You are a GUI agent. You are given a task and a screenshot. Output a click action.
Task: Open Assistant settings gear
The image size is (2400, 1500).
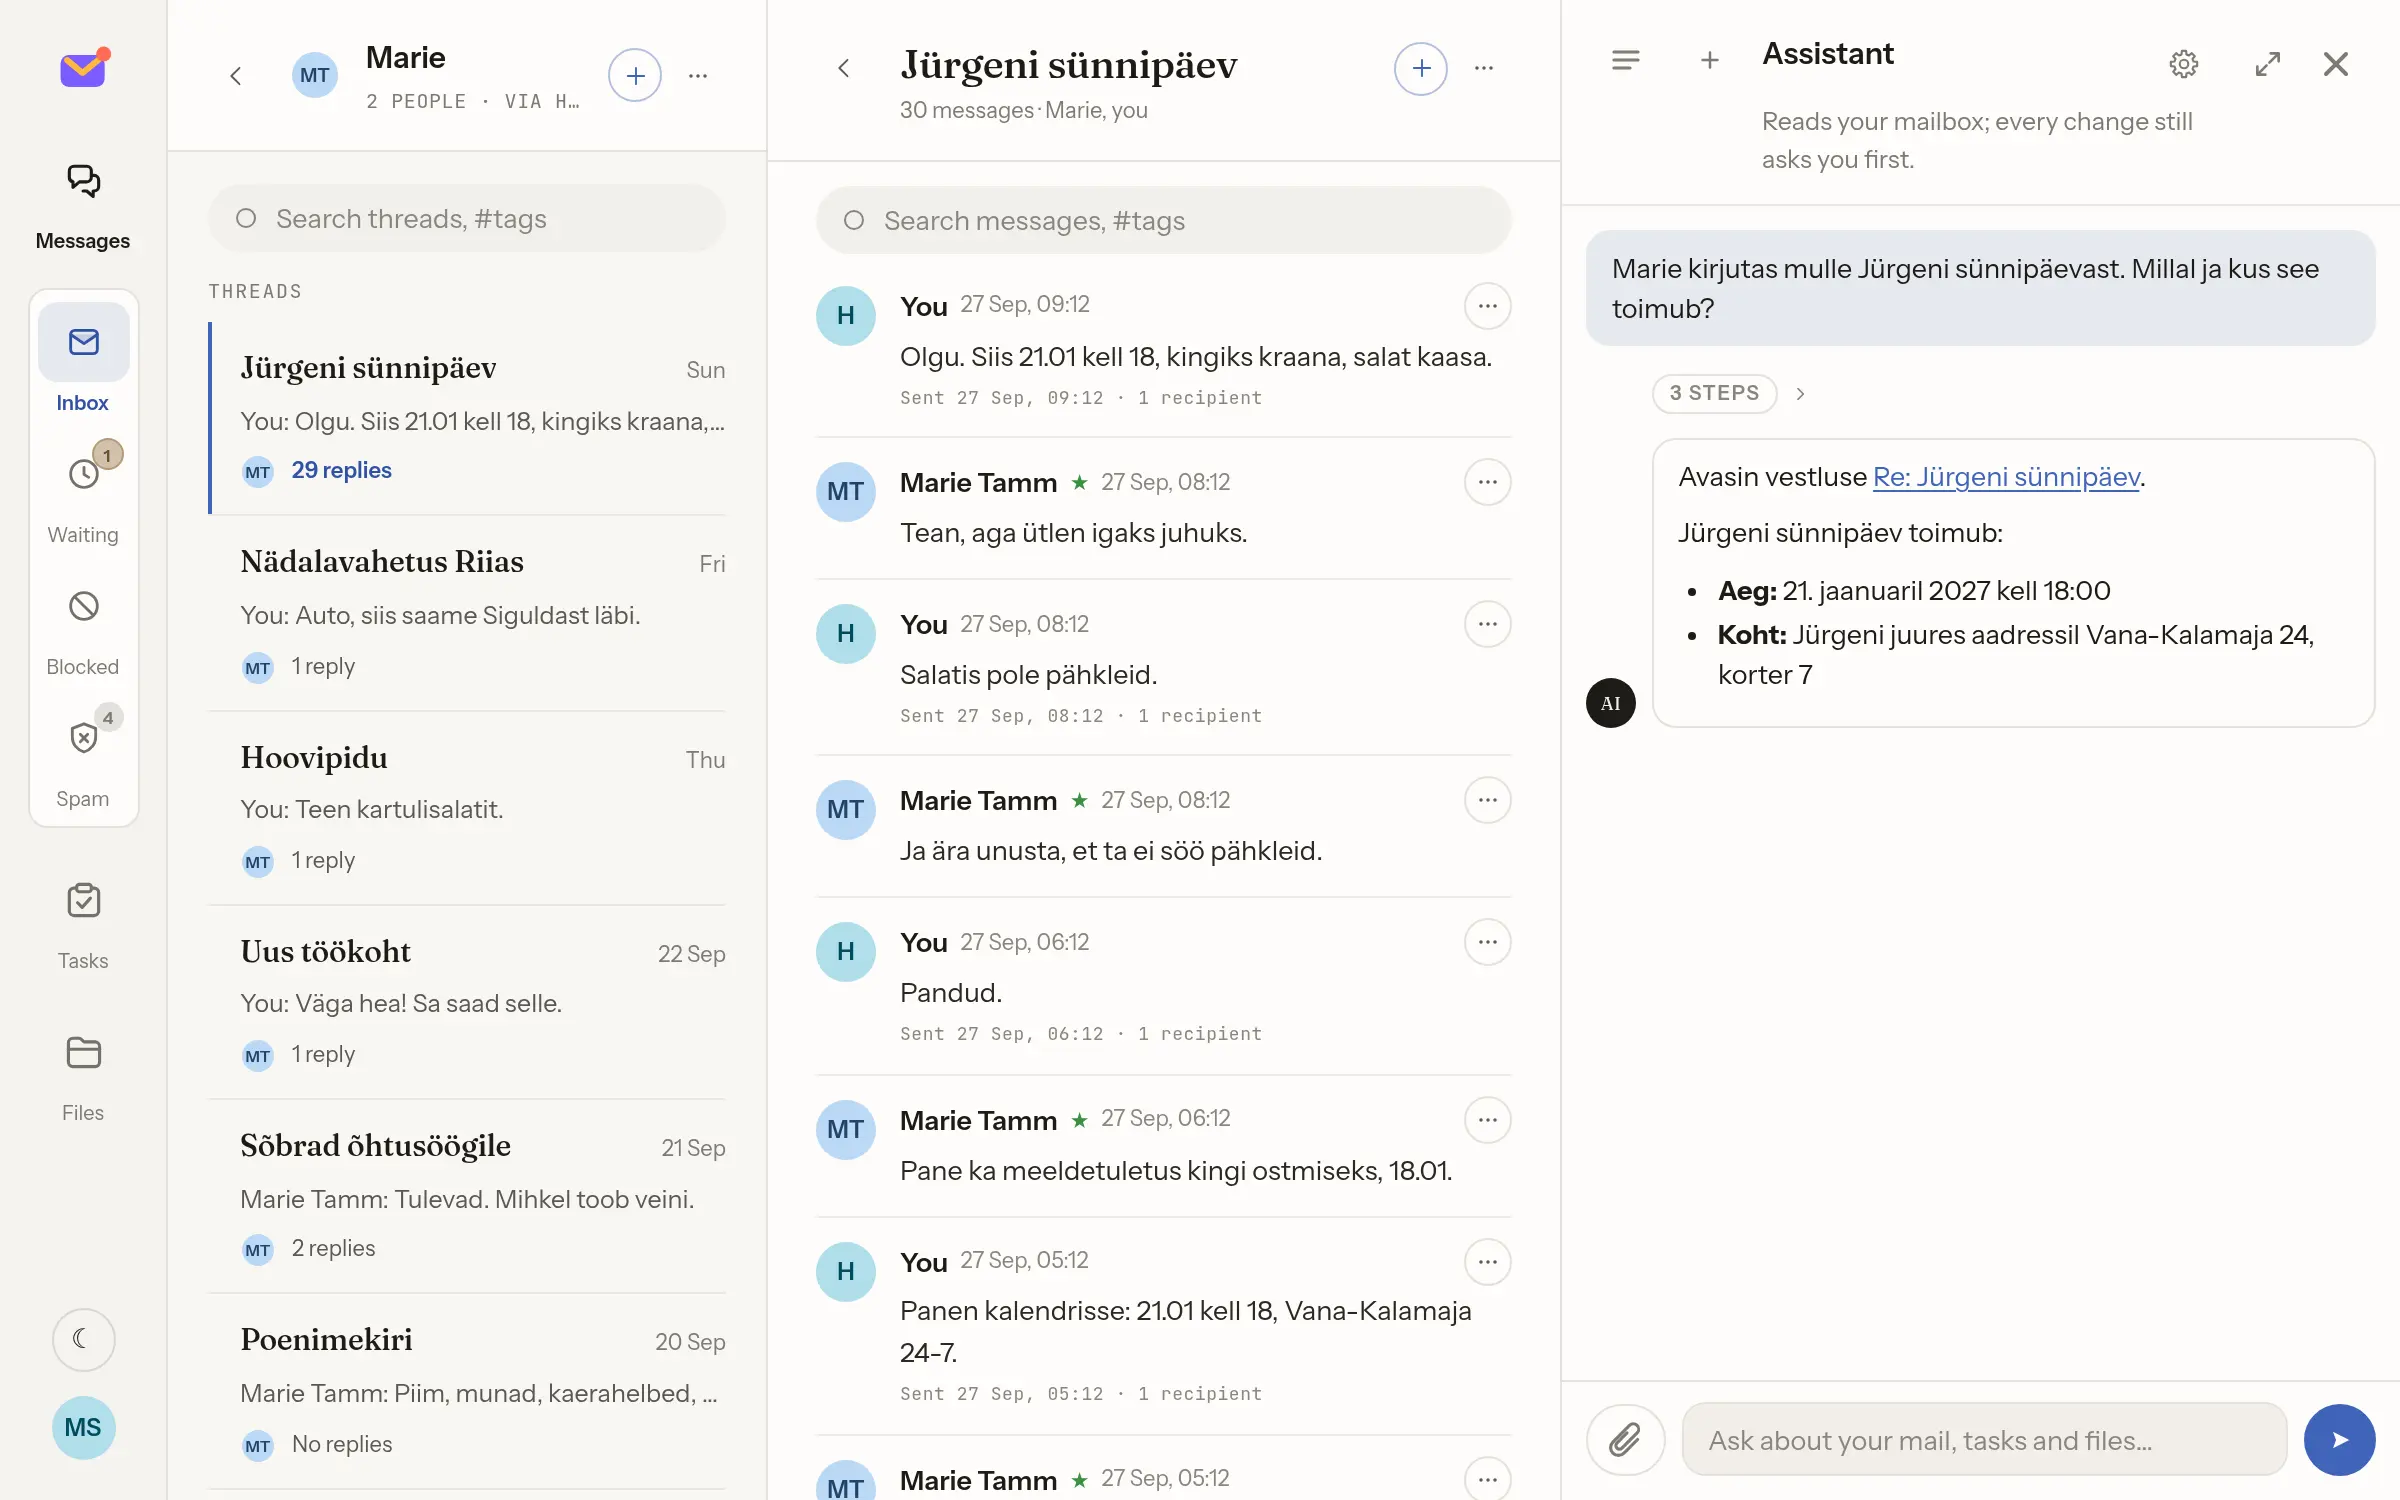[x=2183, y=64]
